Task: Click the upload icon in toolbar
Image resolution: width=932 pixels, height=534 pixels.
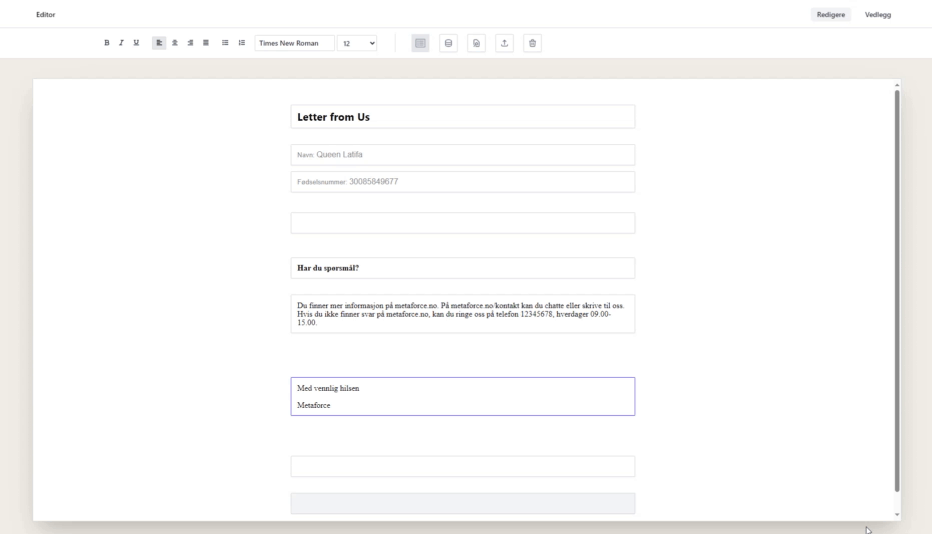Action: coord(504,43)
